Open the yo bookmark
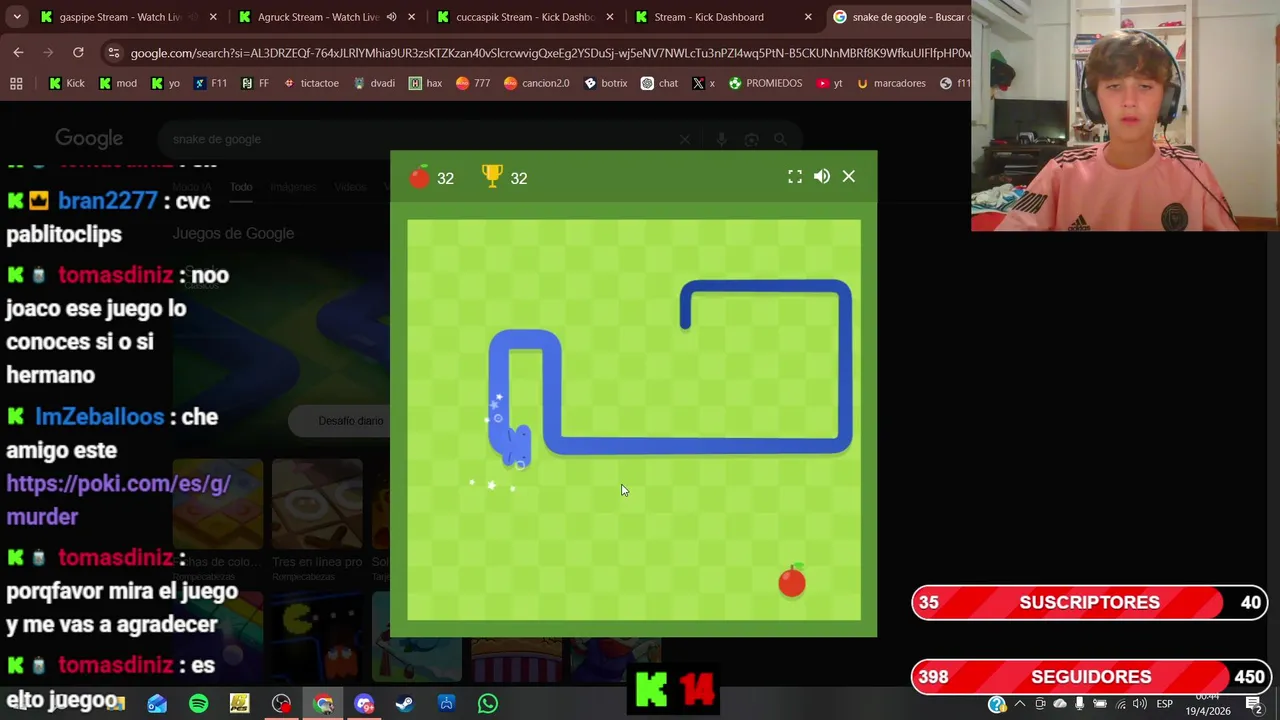 [x=165, y=83]
